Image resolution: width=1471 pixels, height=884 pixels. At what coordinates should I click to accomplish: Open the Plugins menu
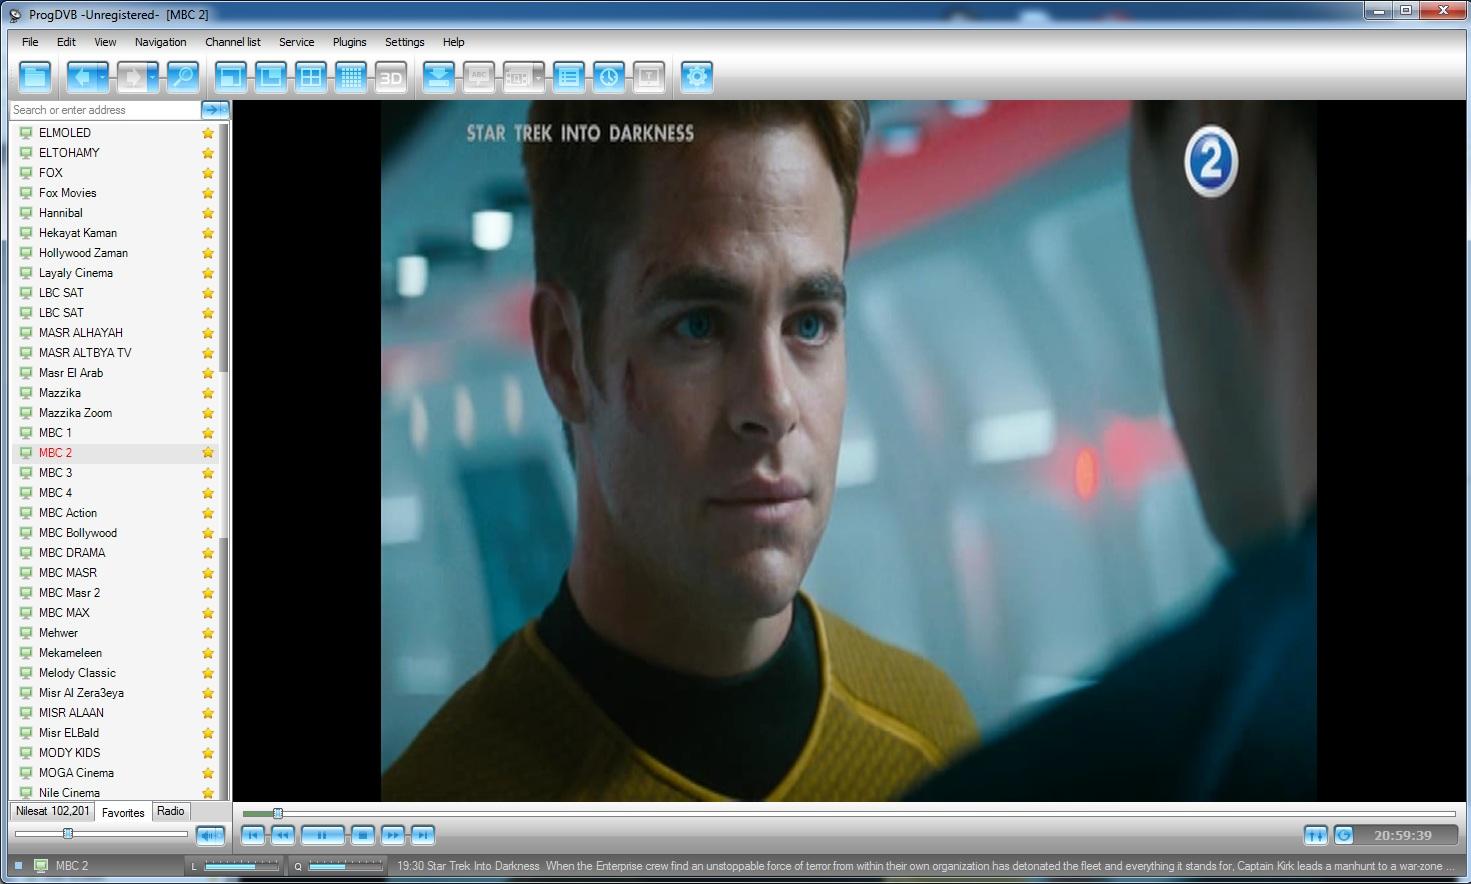coord(349,42)
